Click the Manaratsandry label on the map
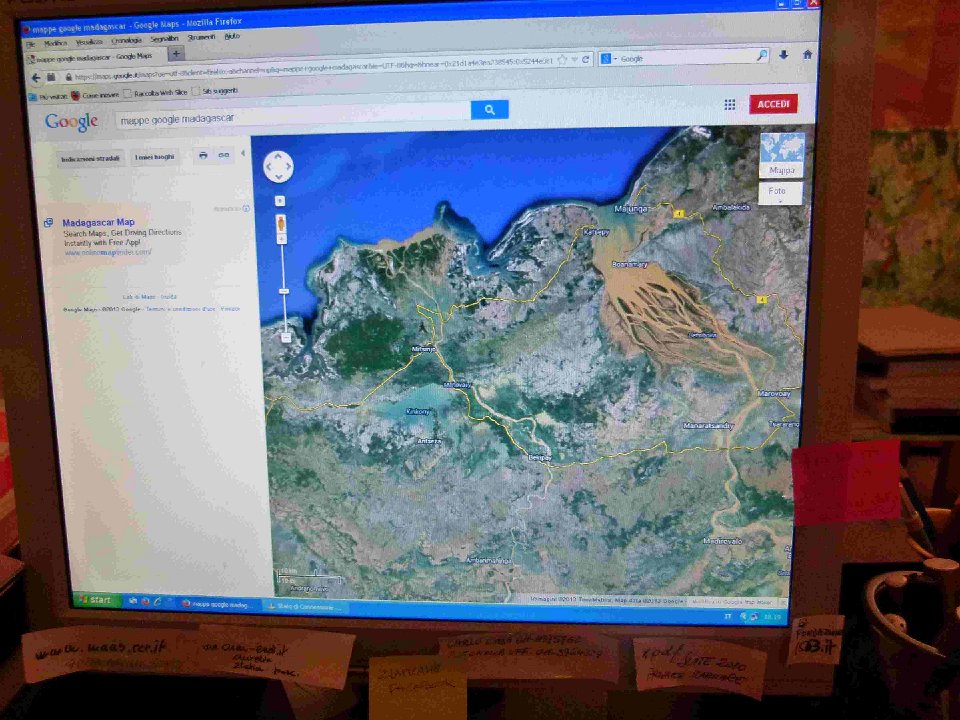 click(708, 426)
